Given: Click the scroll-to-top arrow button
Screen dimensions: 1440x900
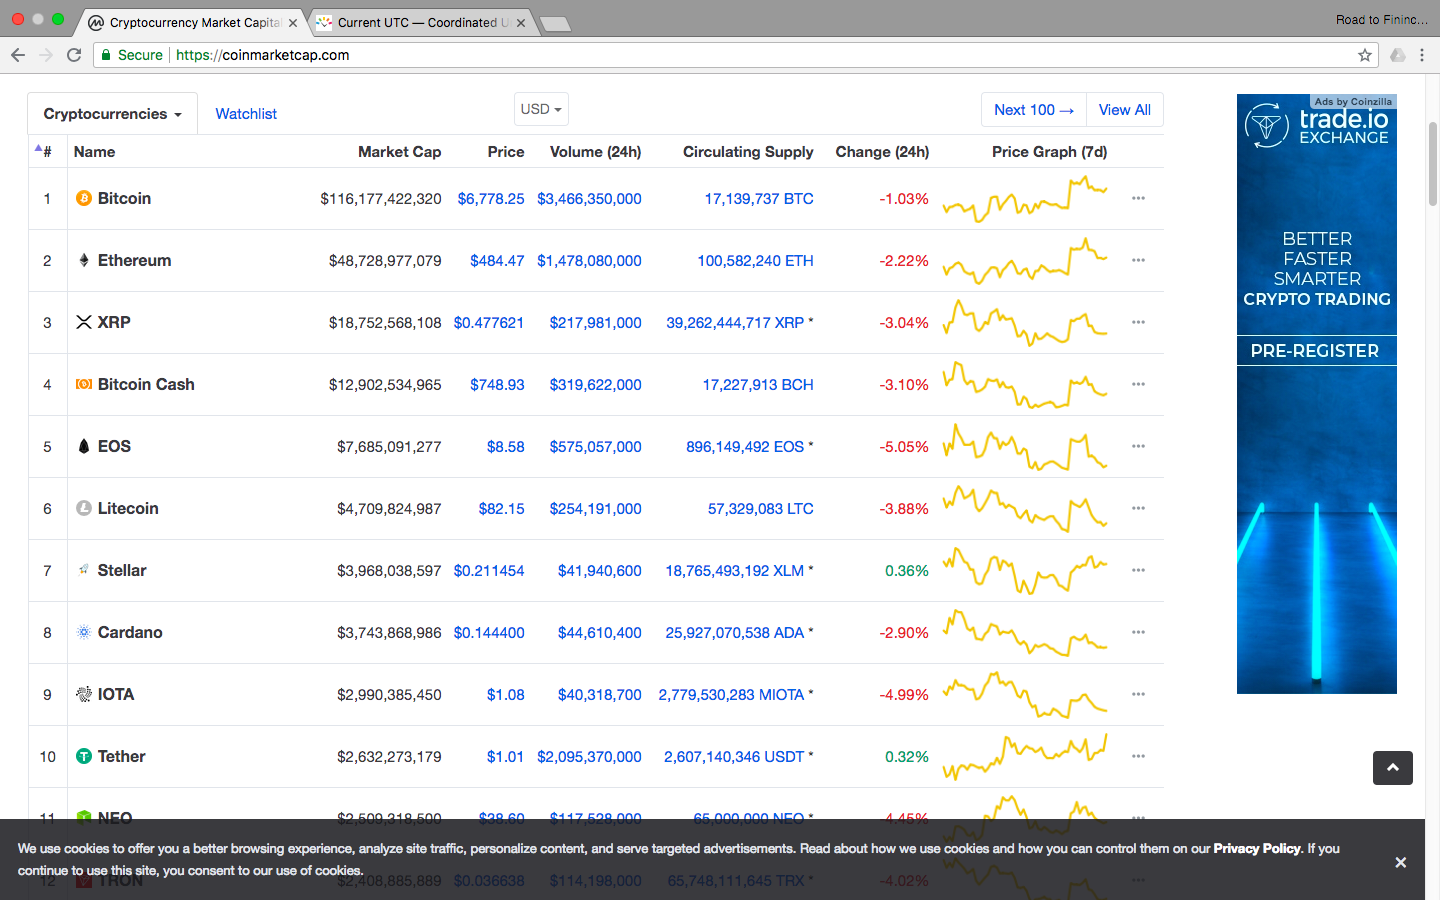Looking at the screenshot, I should point(1393,768).
